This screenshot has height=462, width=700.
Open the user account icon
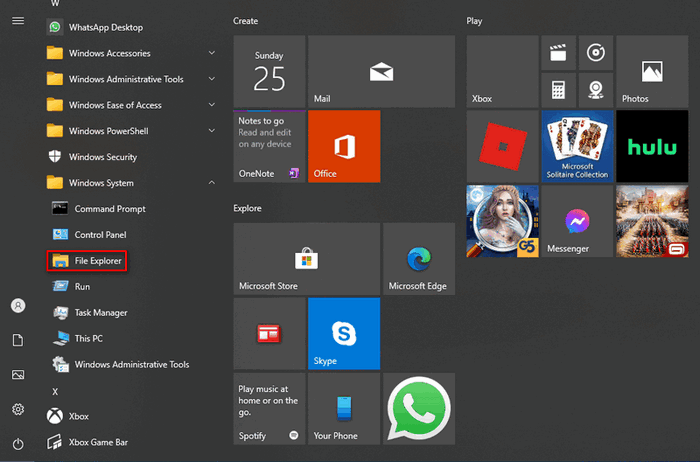18,306
